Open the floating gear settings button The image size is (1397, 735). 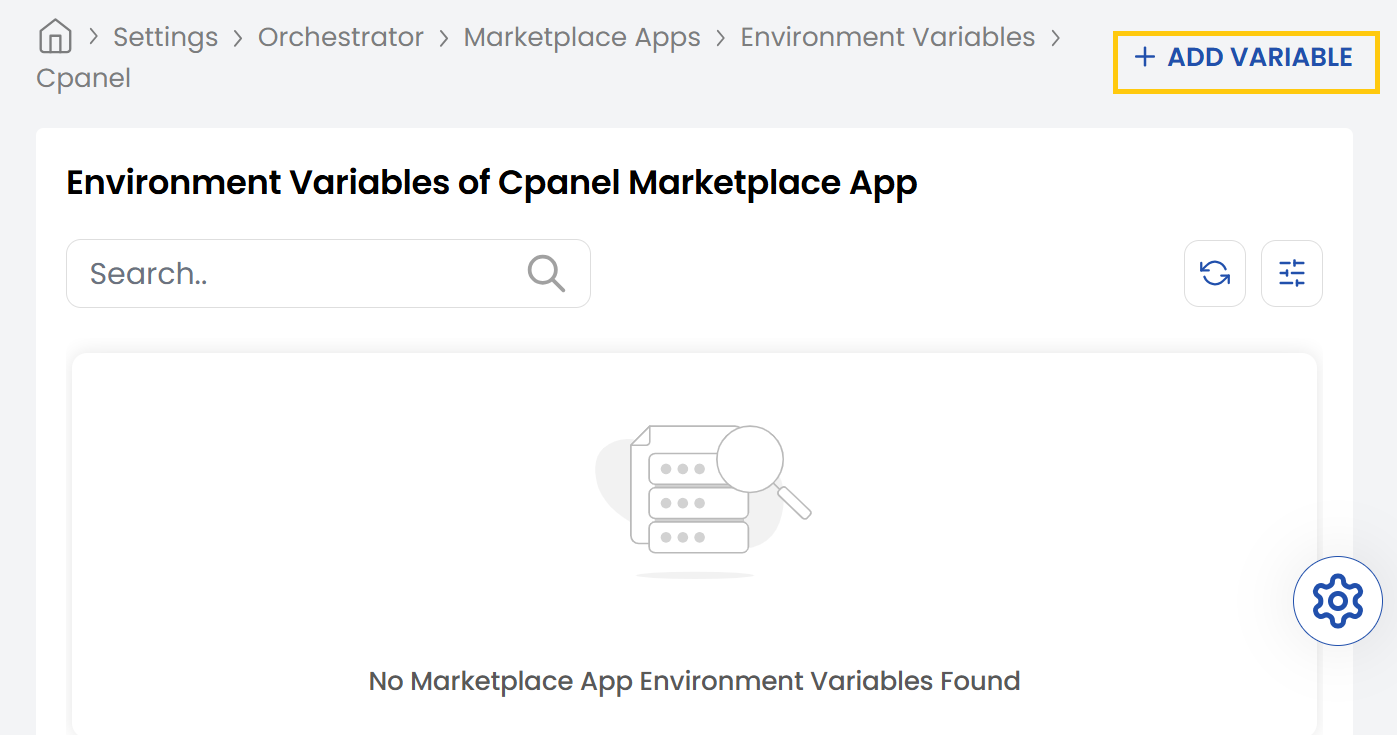click(1337, 601)
